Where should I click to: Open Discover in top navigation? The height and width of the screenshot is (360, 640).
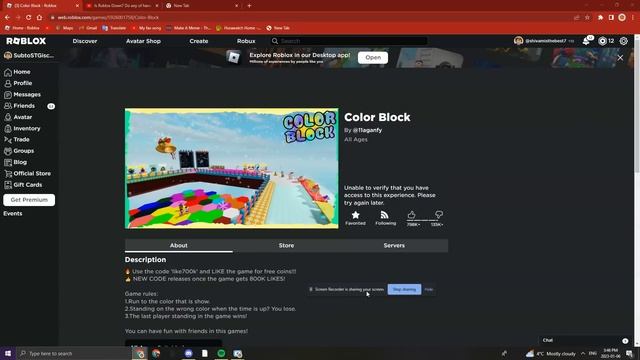[x=85, y=41]
